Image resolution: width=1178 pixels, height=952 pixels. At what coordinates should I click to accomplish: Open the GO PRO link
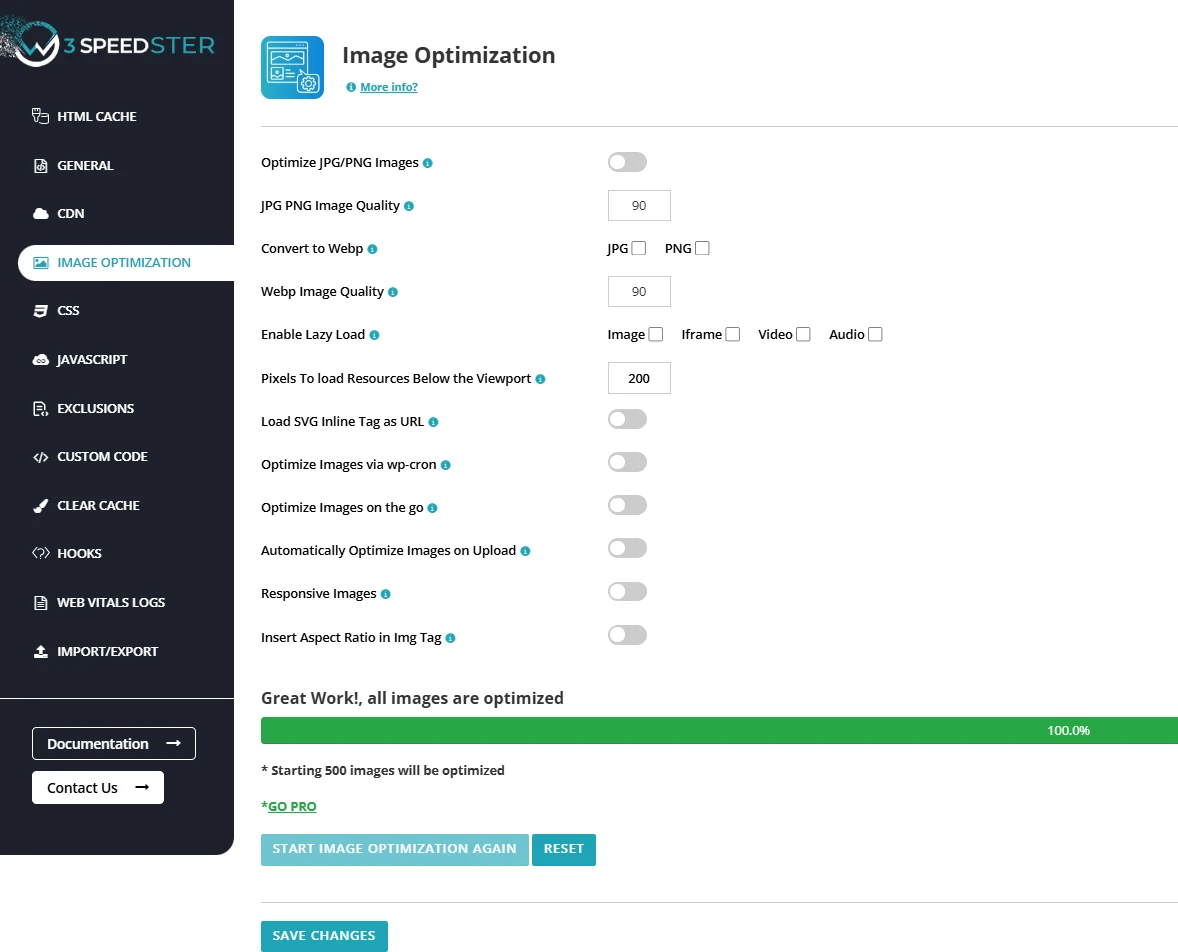click(291, 806)
